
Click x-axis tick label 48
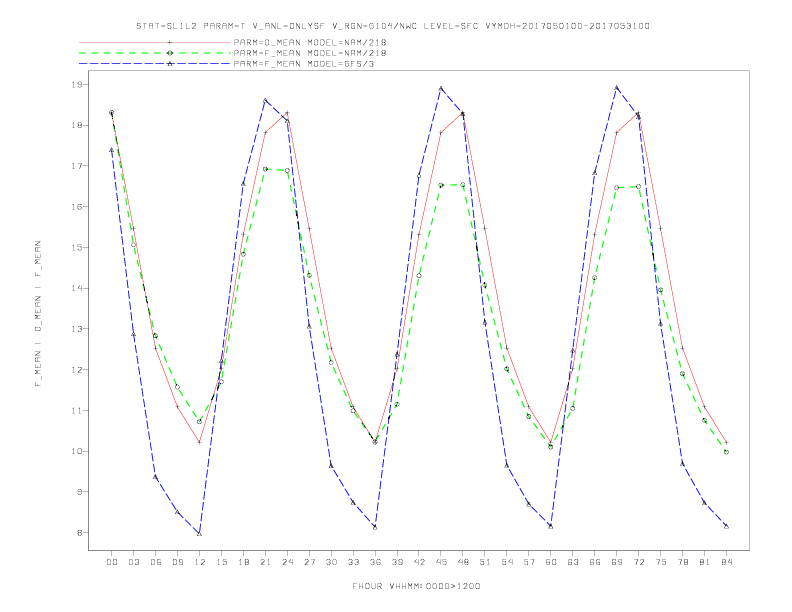463,562
